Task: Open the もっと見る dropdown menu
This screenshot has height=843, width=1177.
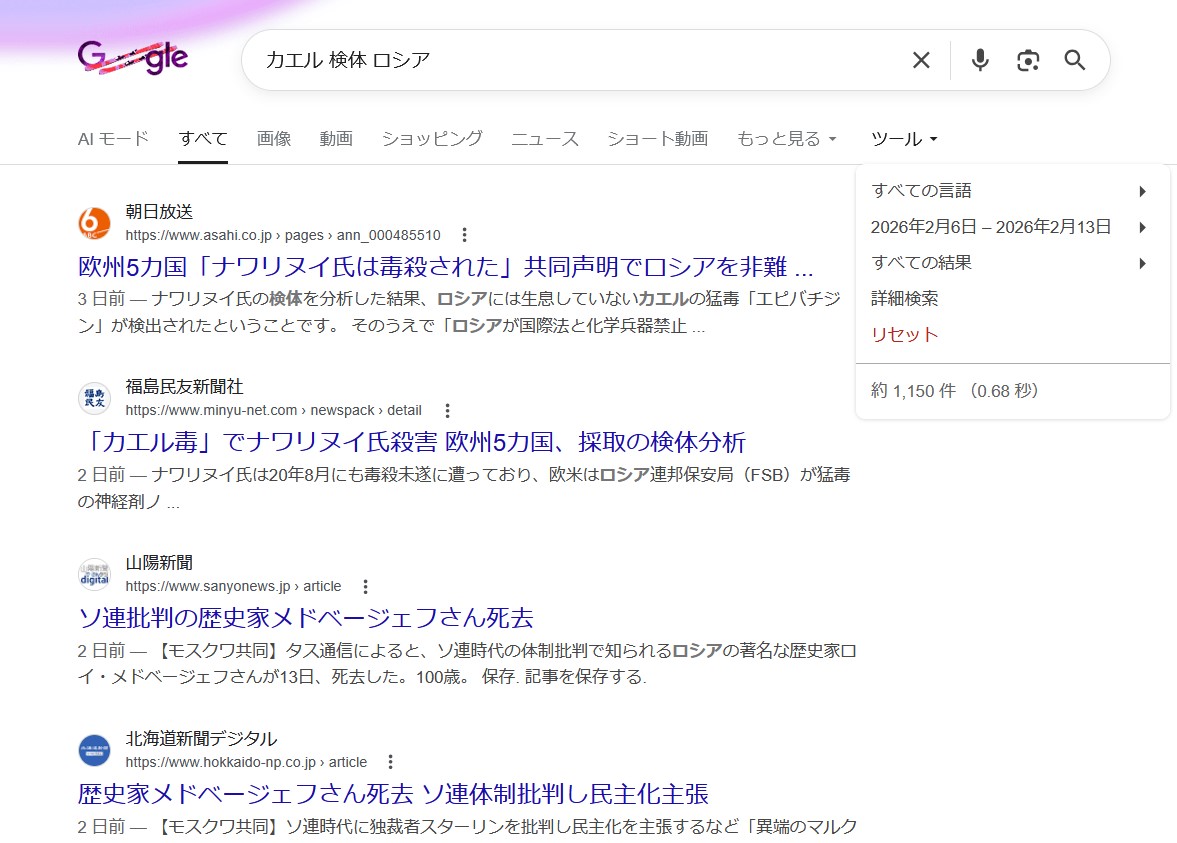Action: coord(786,139)
